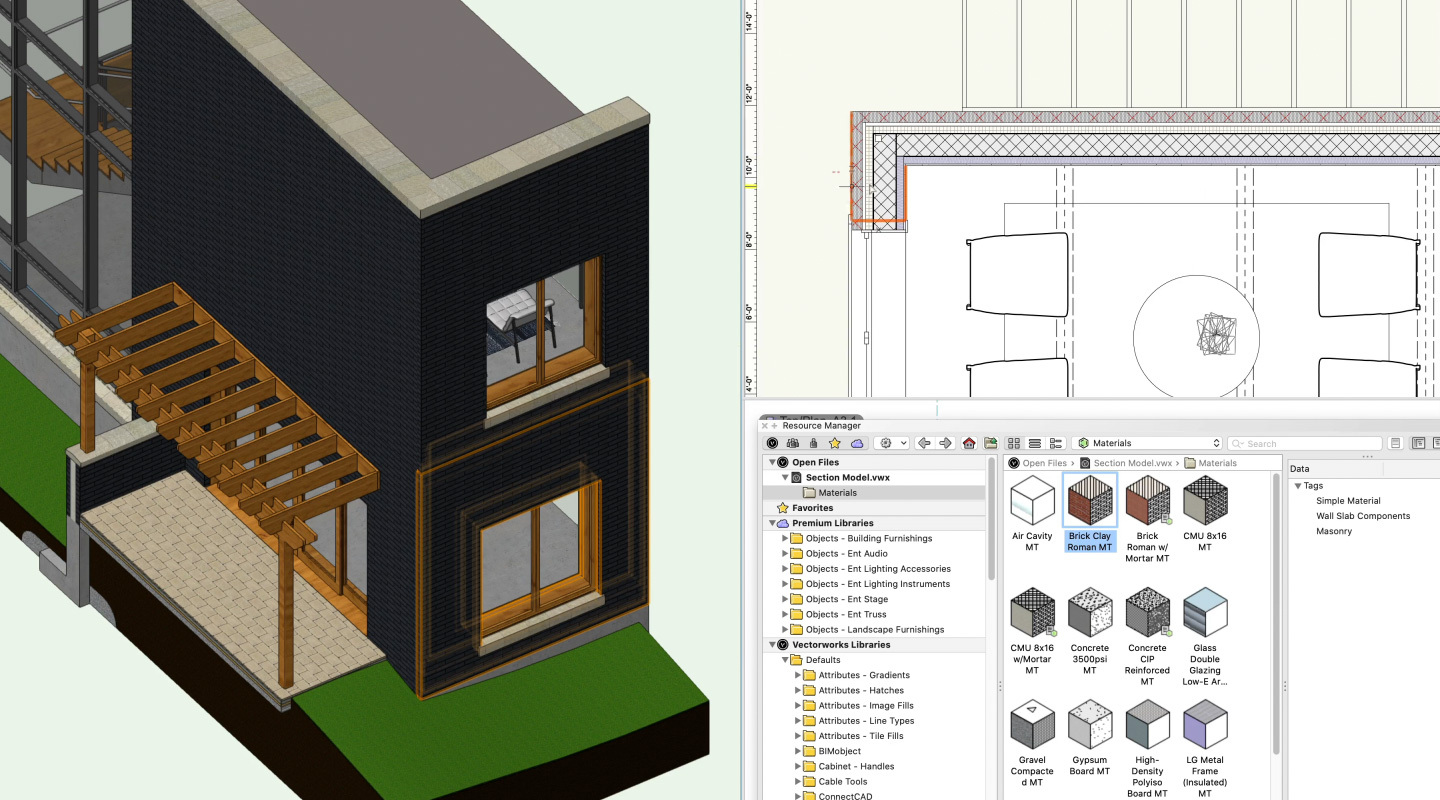Expand Attributes - Hatches folder
Image resolution: width=1440 pixels, height=800 pixels.
[798, 690]
